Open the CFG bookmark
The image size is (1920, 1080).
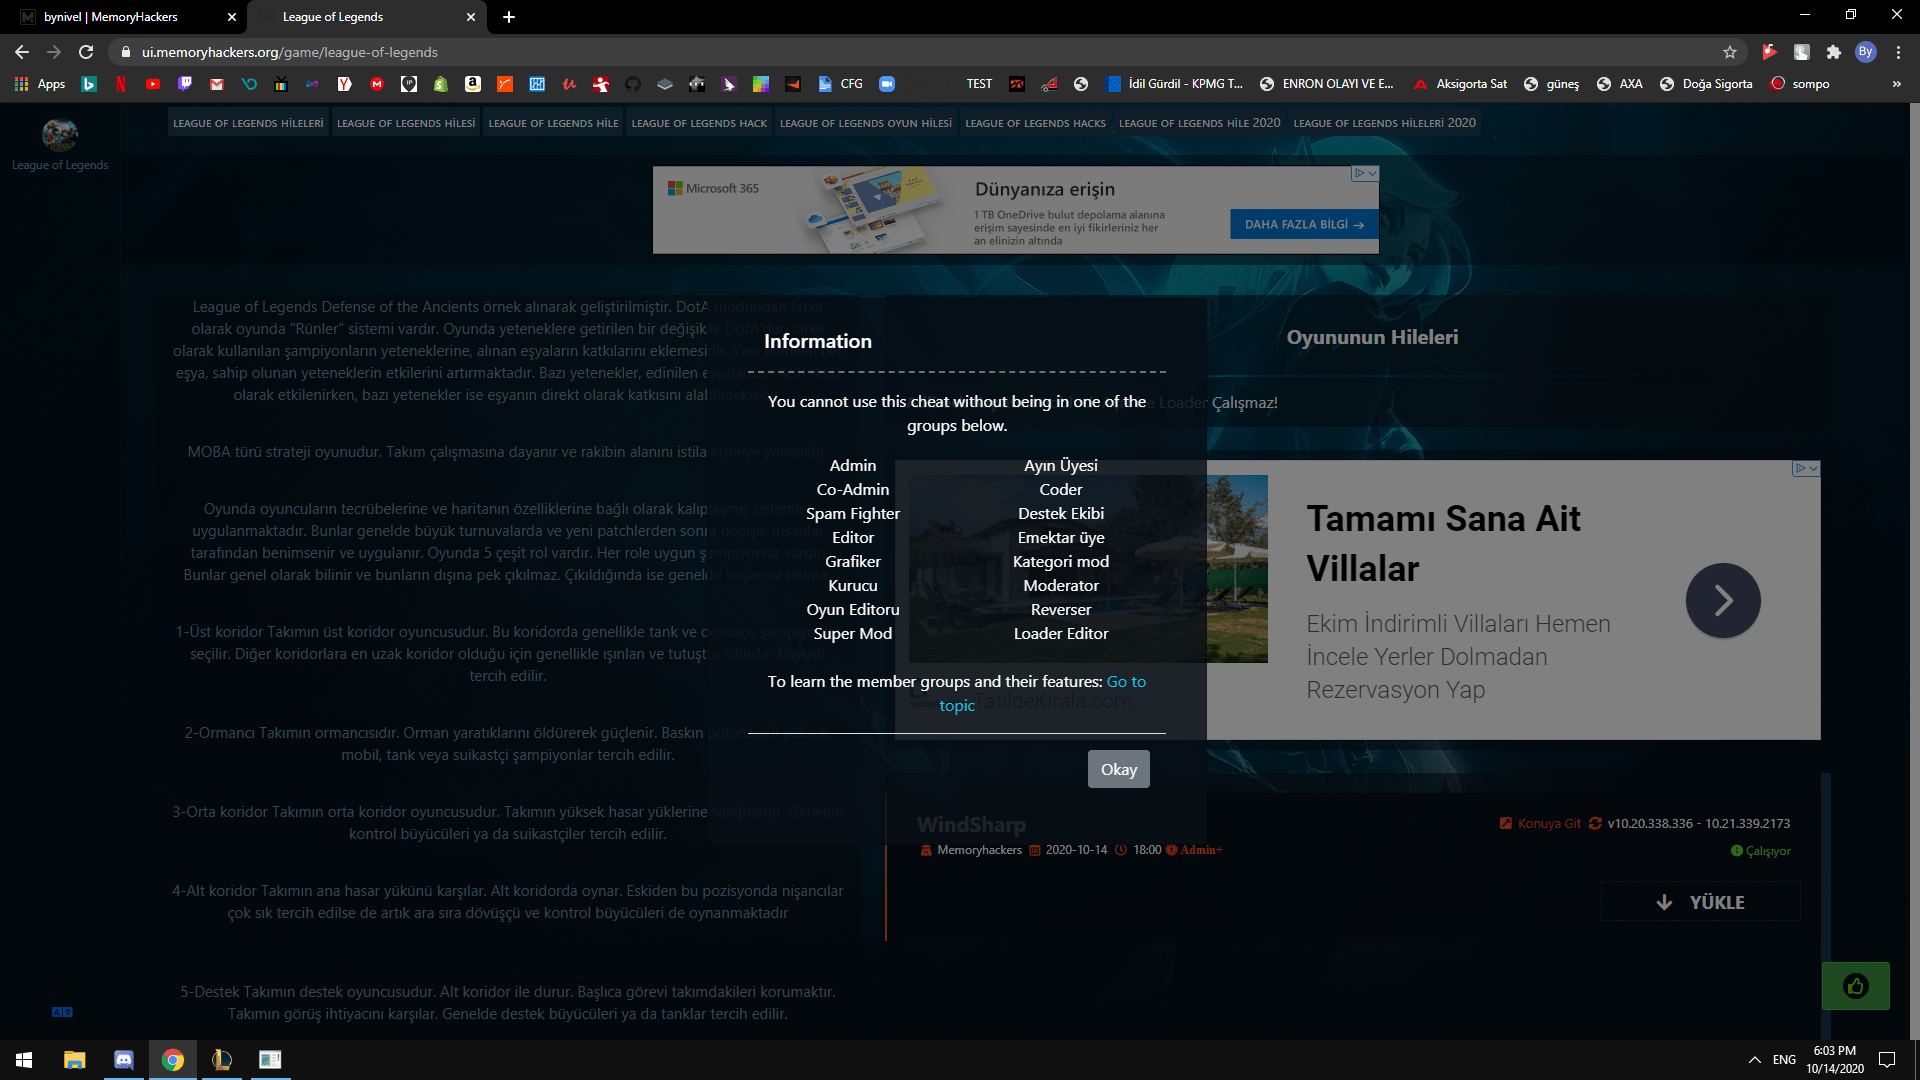coord(841,84)
